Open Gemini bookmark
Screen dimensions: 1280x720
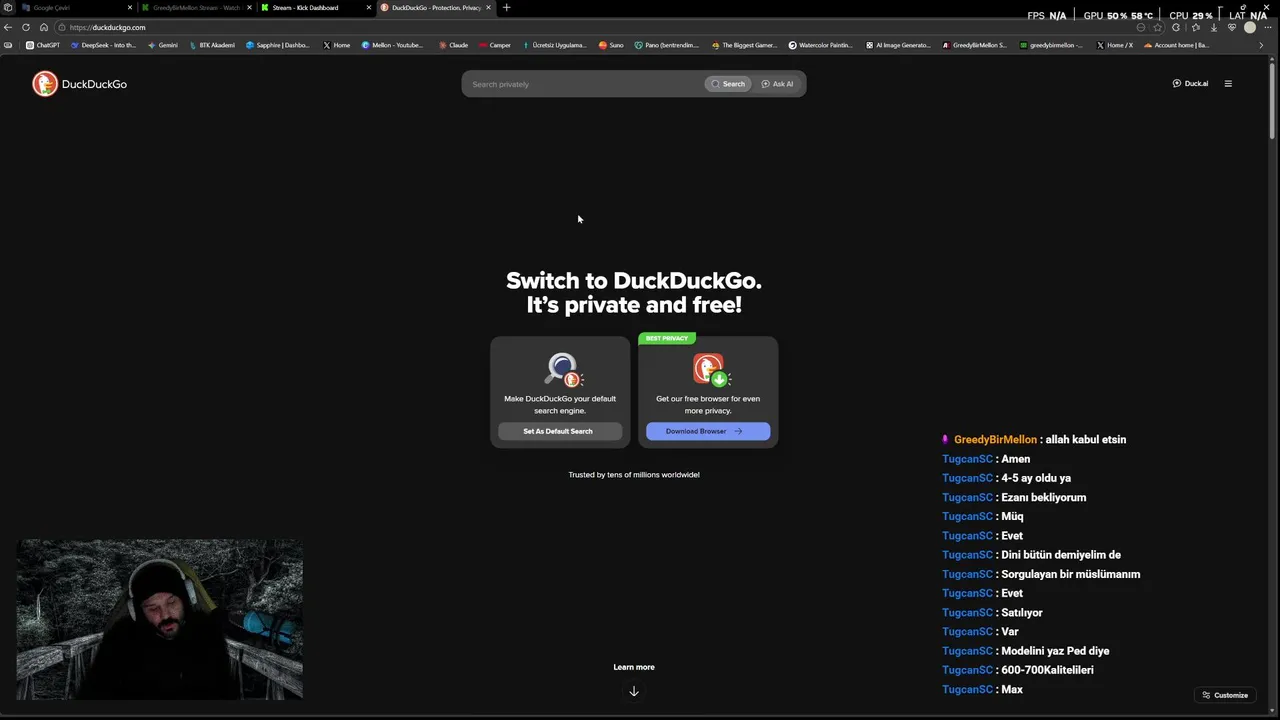162,45
